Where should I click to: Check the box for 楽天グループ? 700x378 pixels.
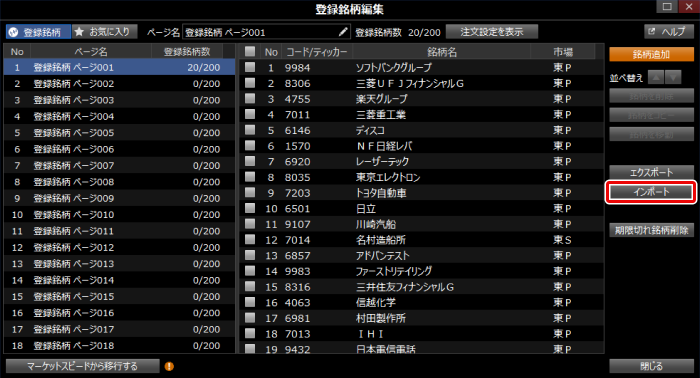click(250, 98)
